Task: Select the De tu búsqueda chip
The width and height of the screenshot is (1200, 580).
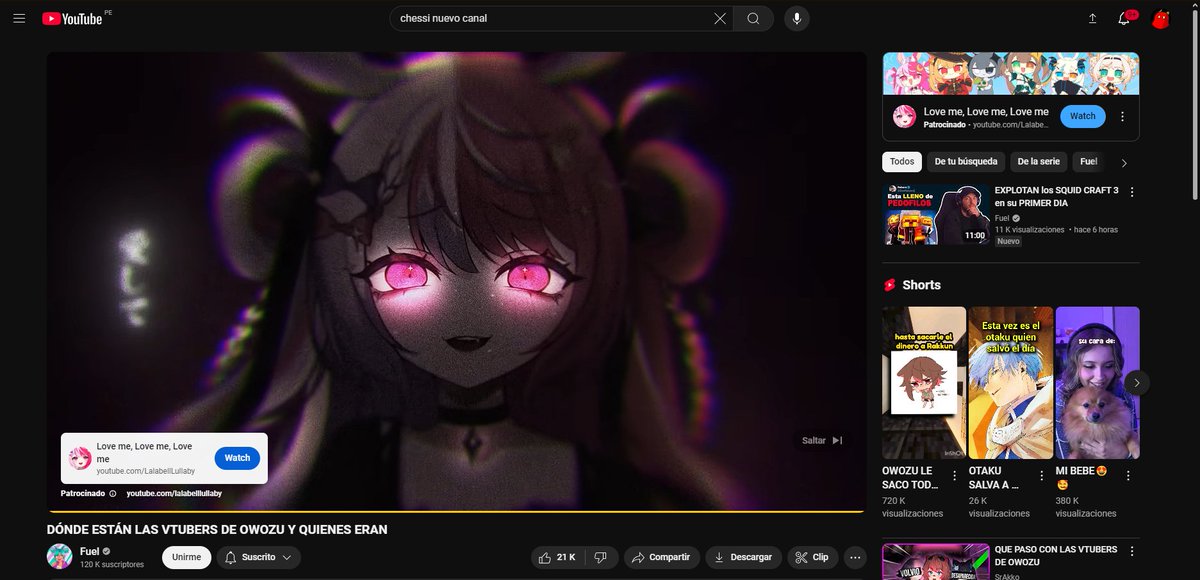Action: pyautogui.click(x=966, y=161)
